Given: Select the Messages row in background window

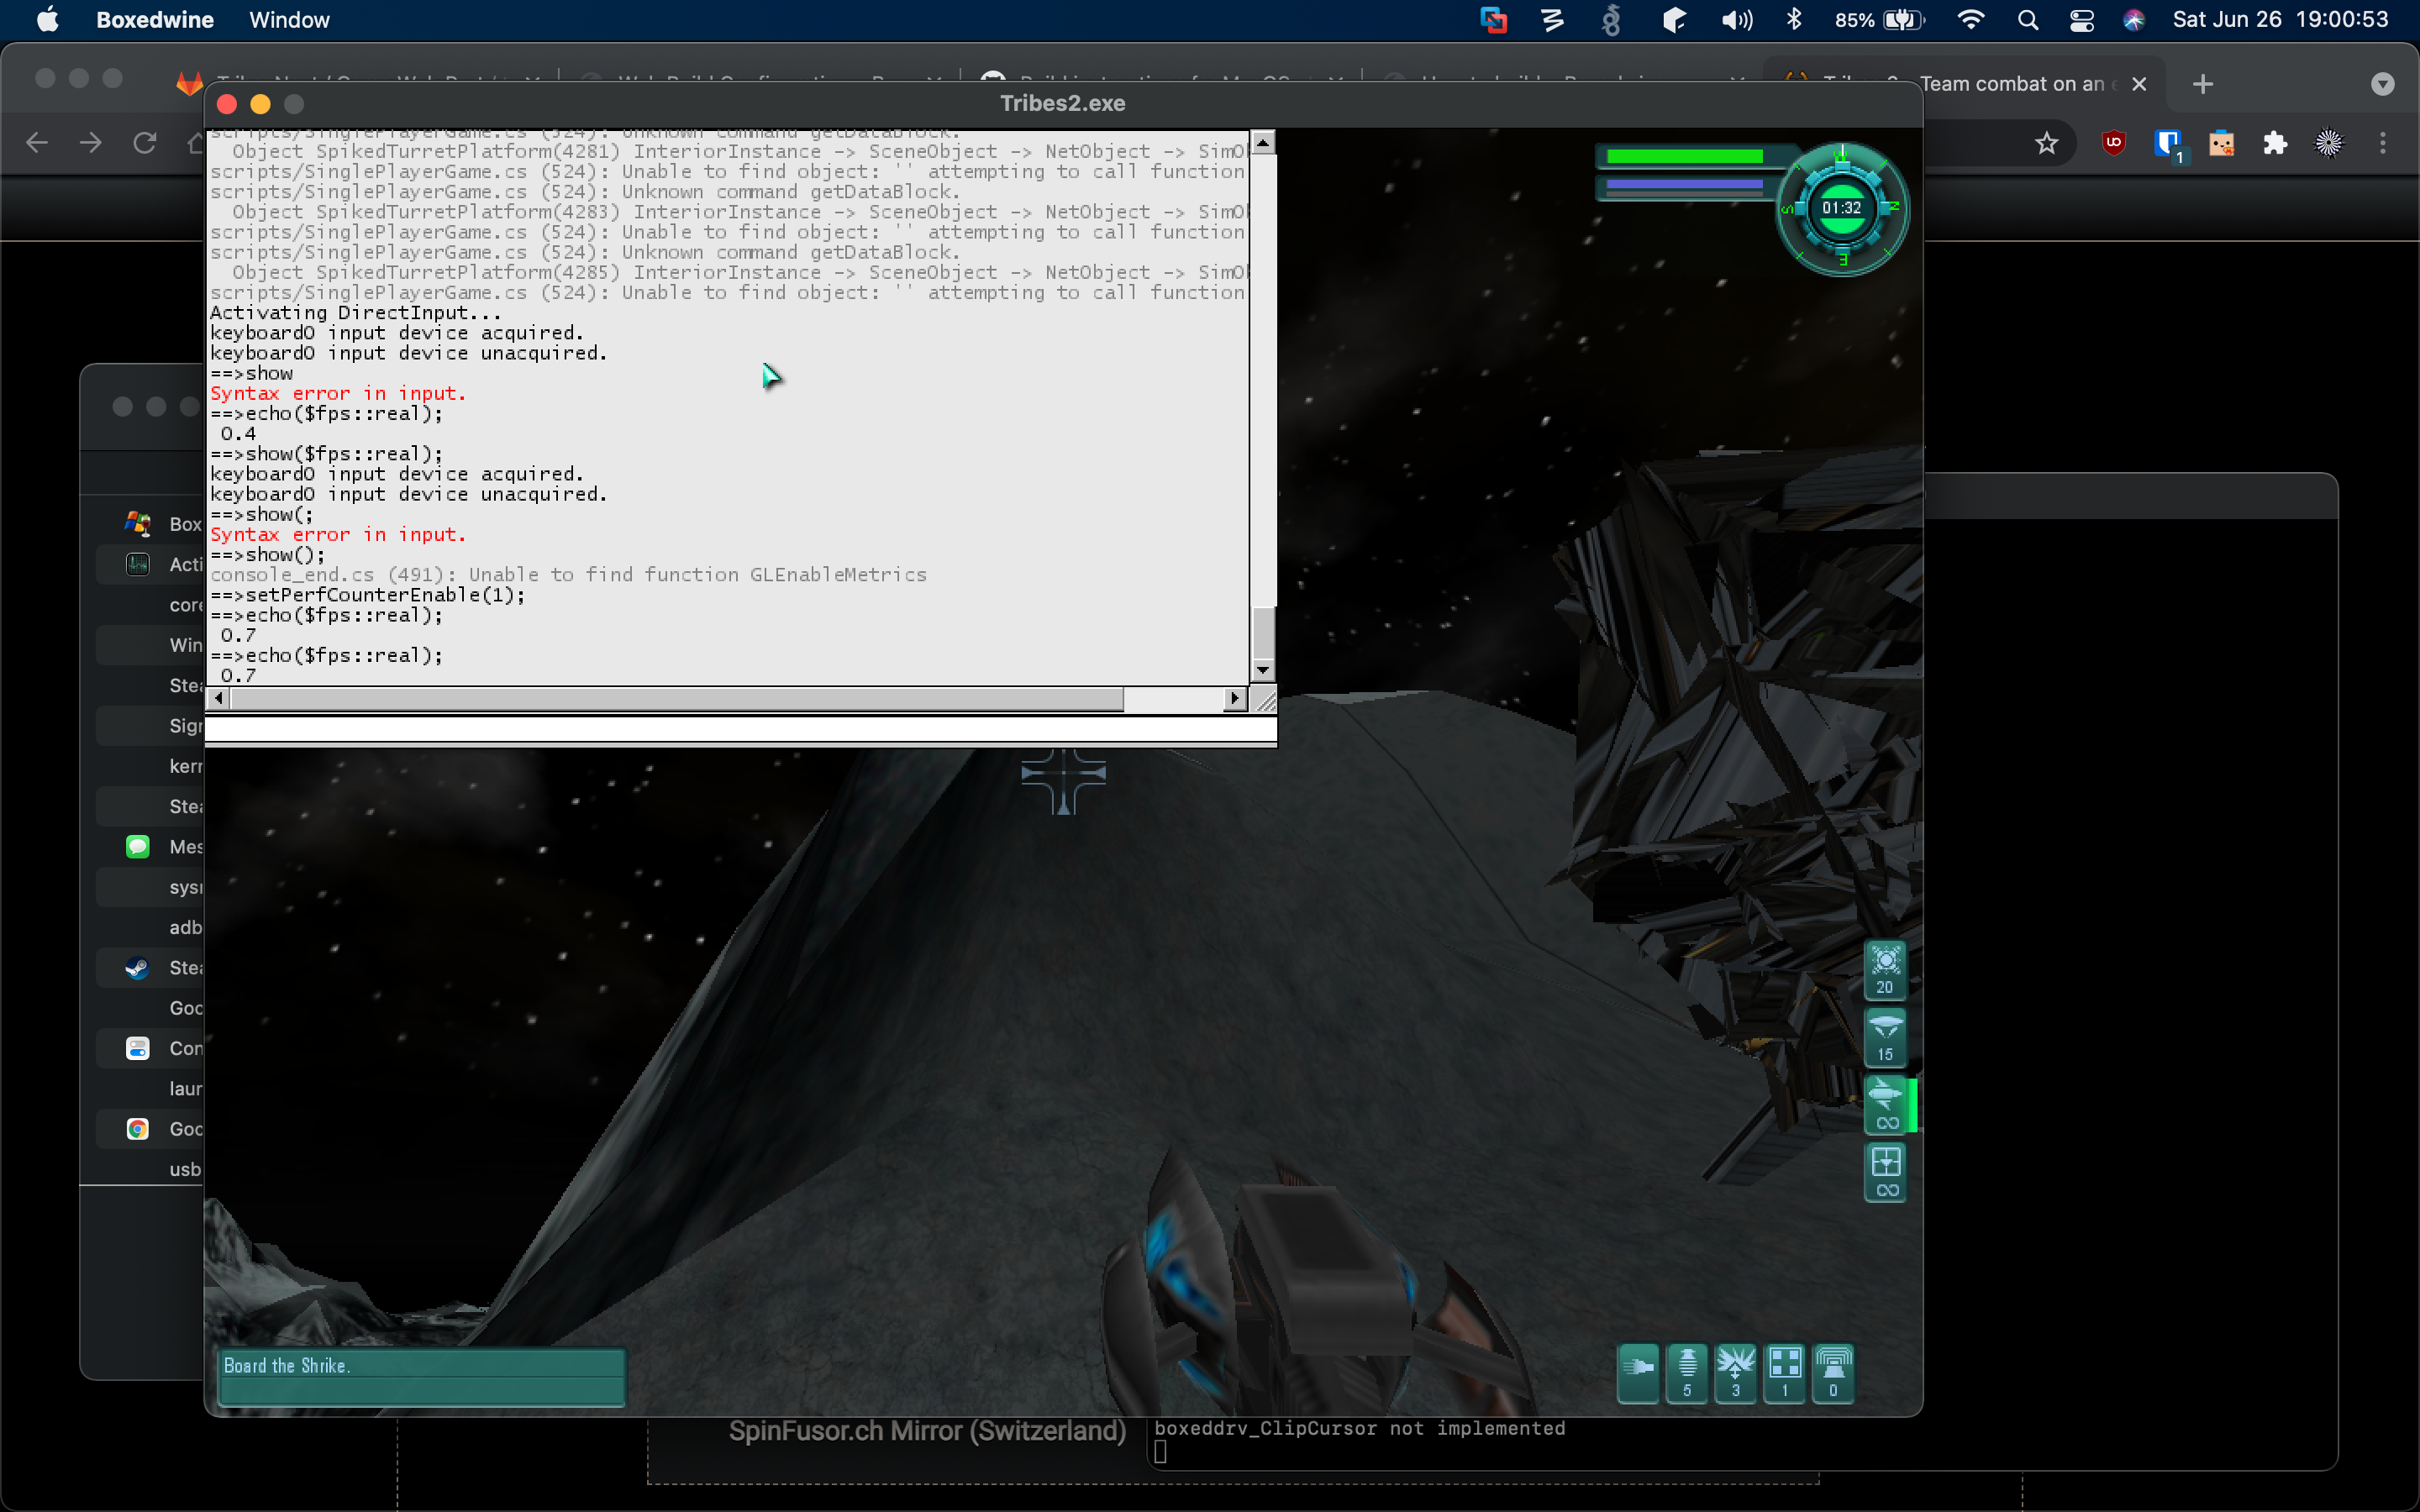Looking at the screenshot, I should [150, 847].
